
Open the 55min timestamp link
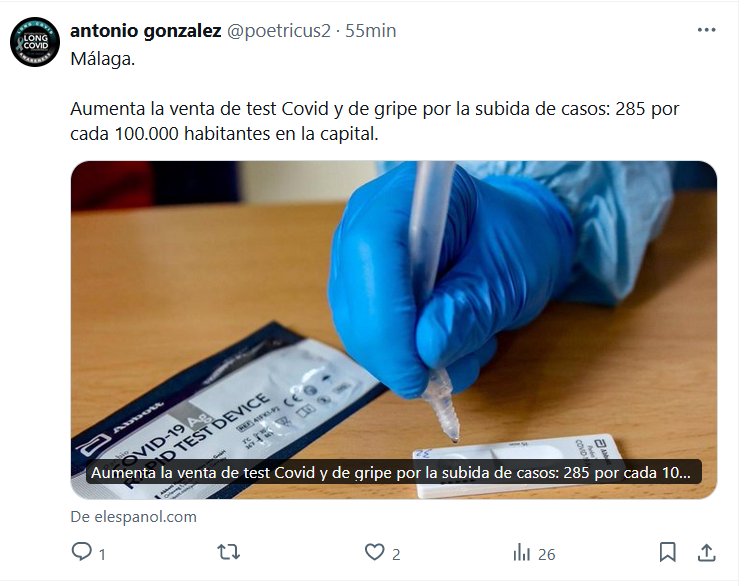pos(371,31)
